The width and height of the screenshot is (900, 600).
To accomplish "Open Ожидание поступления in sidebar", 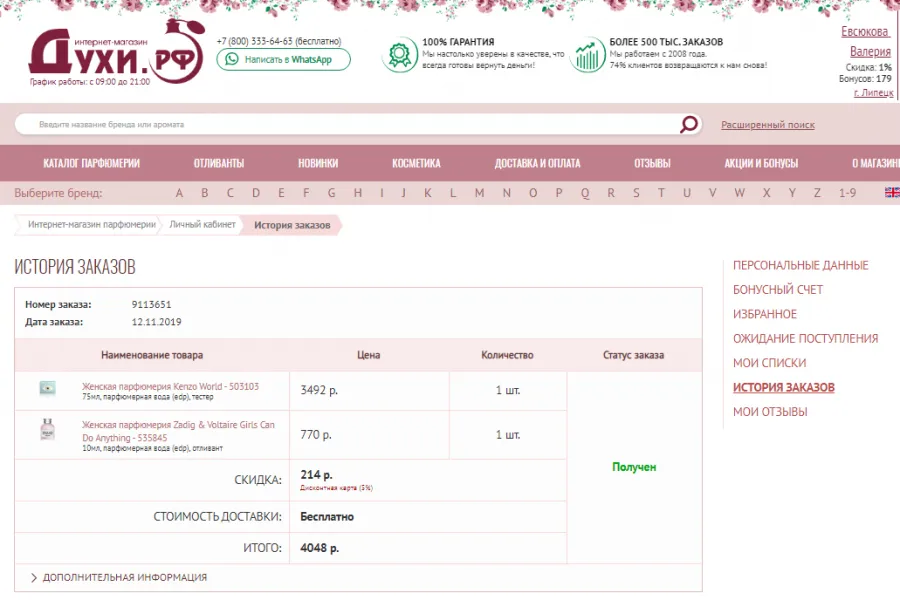I will click(x=805, y=338).
